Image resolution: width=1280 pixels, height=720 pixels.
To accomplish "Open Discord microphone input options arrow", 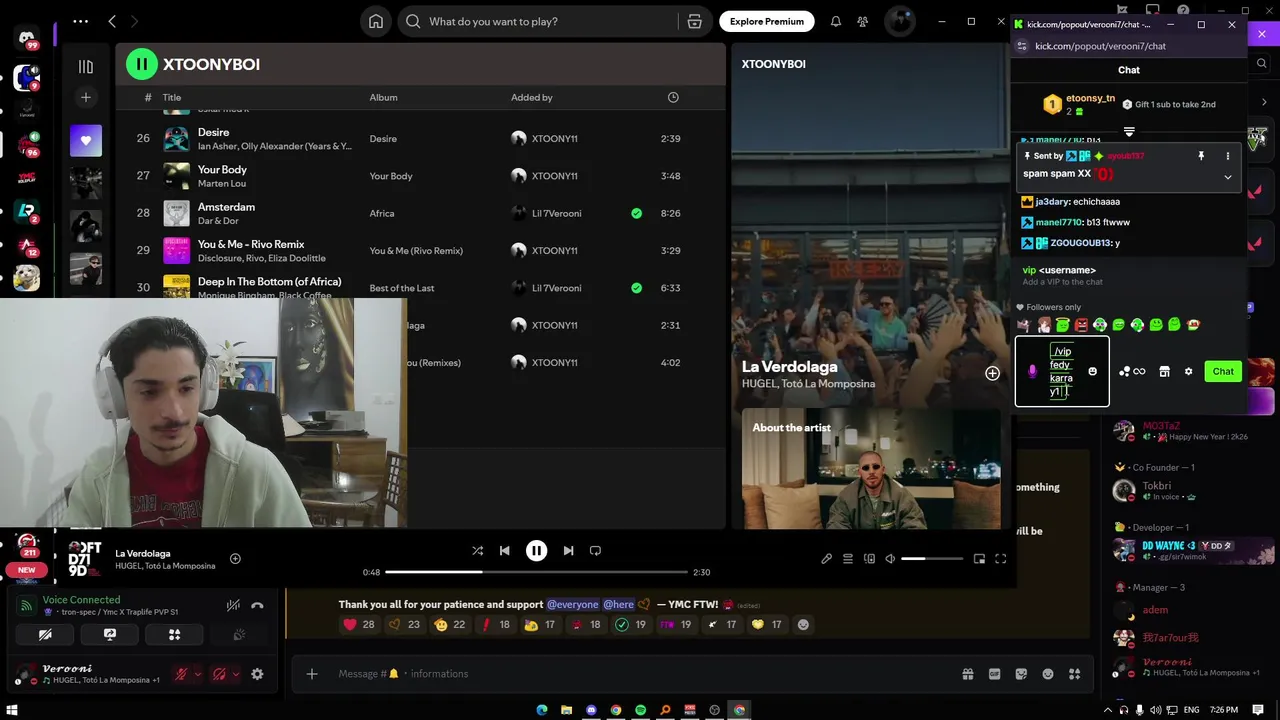I will pos(197,674).
